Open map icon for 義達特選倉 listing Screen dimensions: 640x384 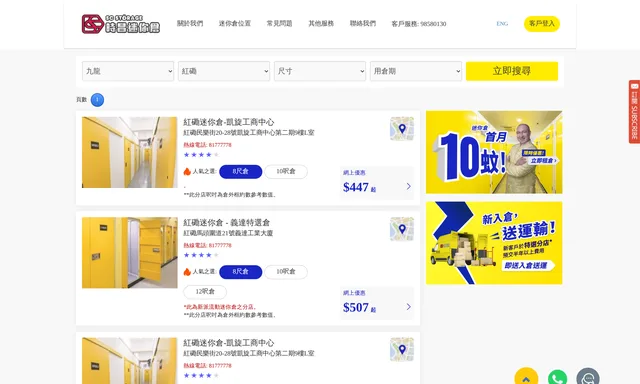[x=402, y=229]
